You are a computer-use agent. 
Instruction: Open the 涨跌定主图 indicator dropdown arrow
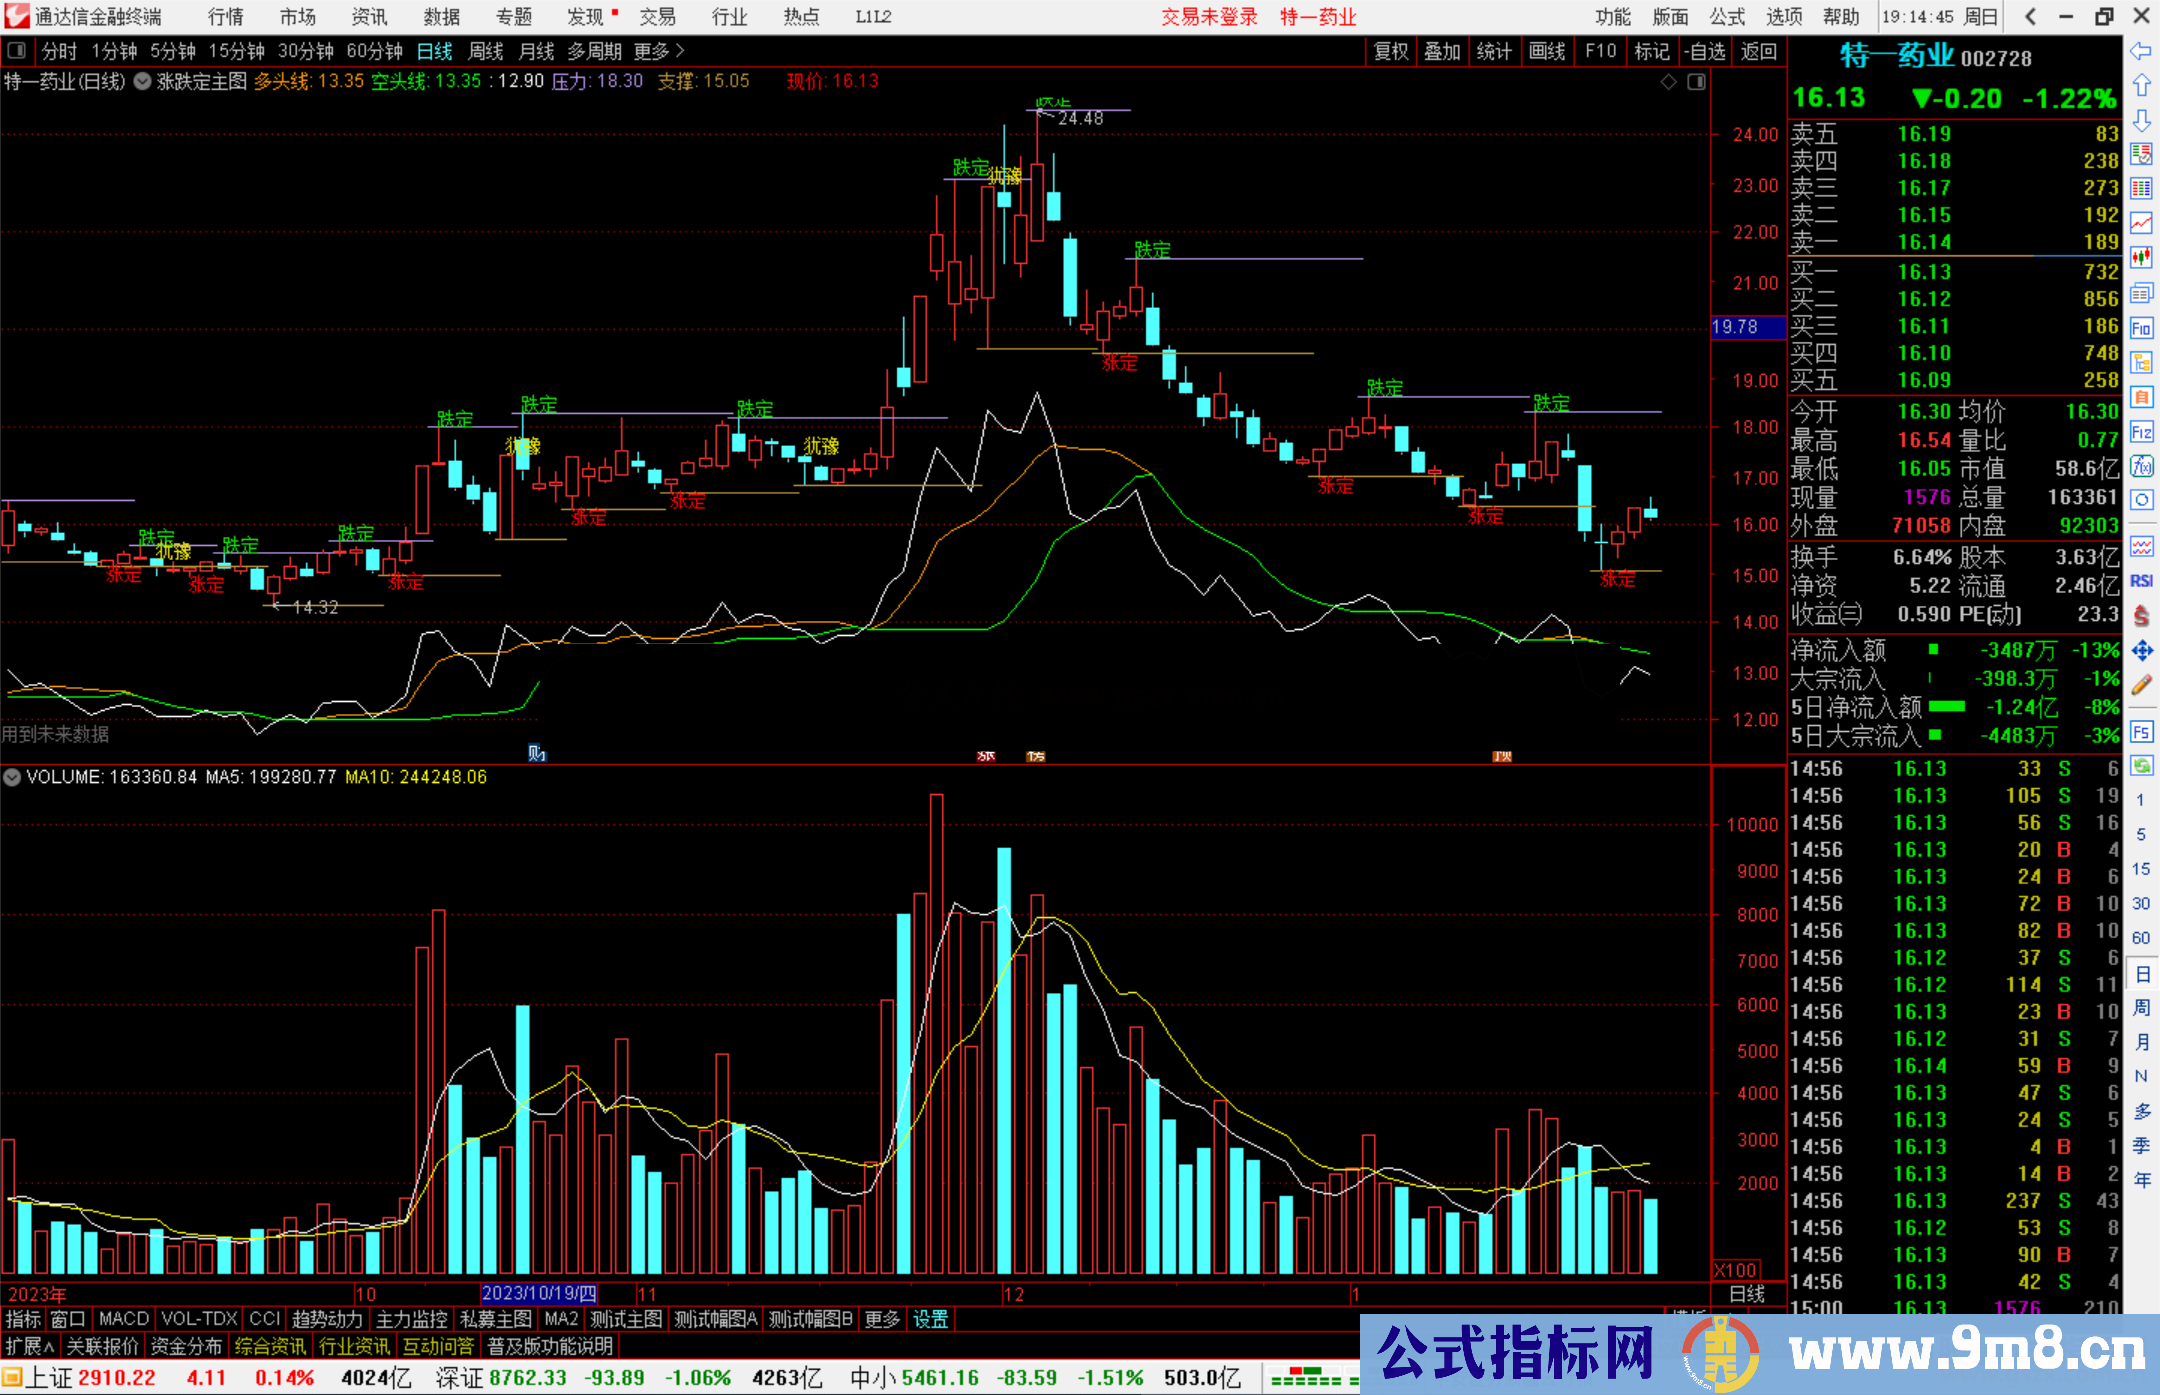[143, 82]
